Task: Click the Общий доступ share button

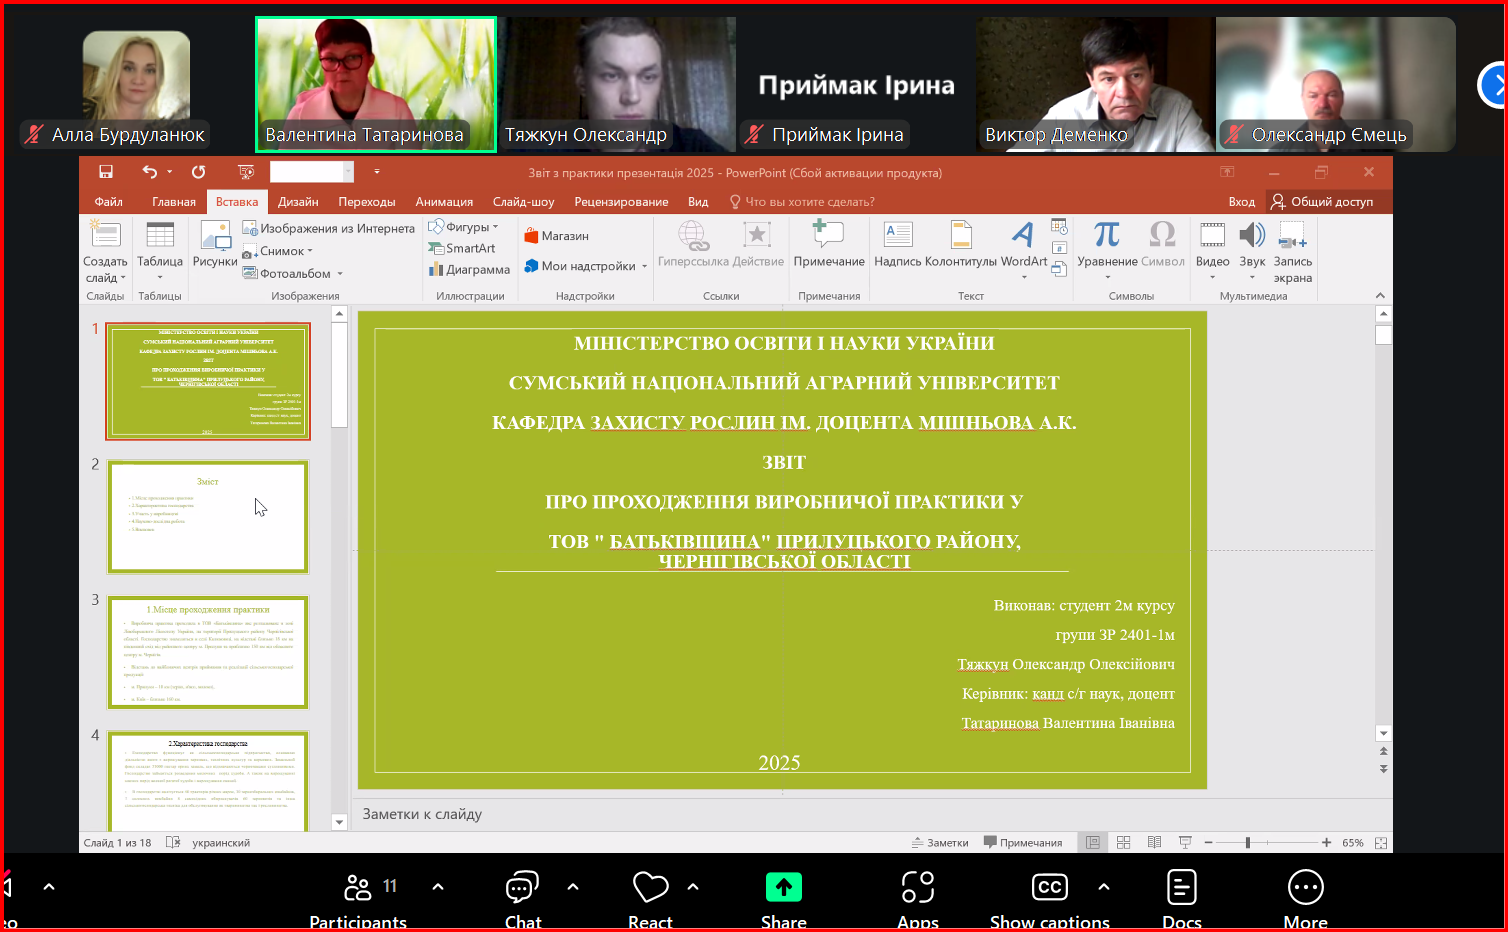Action: coord(1321,202)
